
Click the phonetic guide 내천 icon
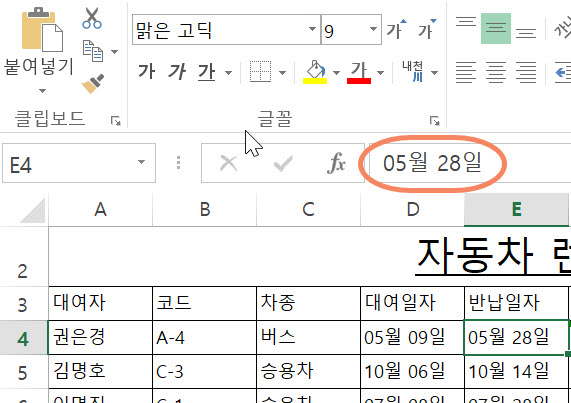(413, 71)
